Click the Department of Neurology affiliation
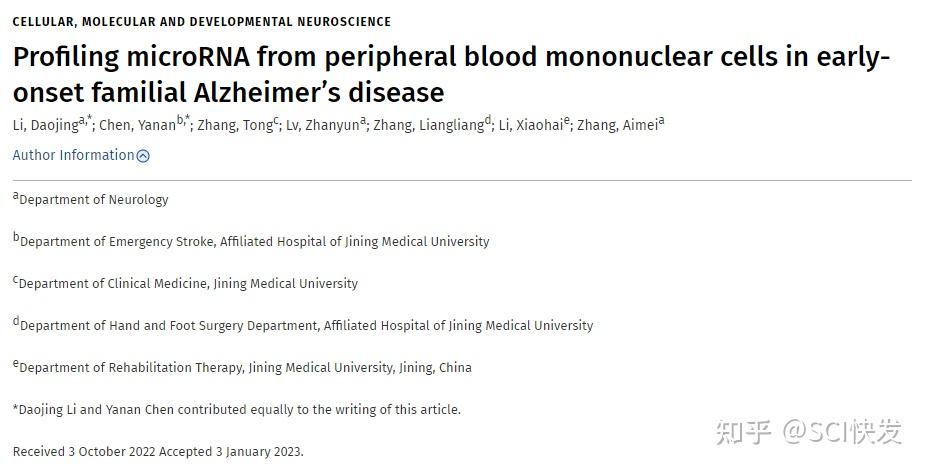 [x=94, y=200]
